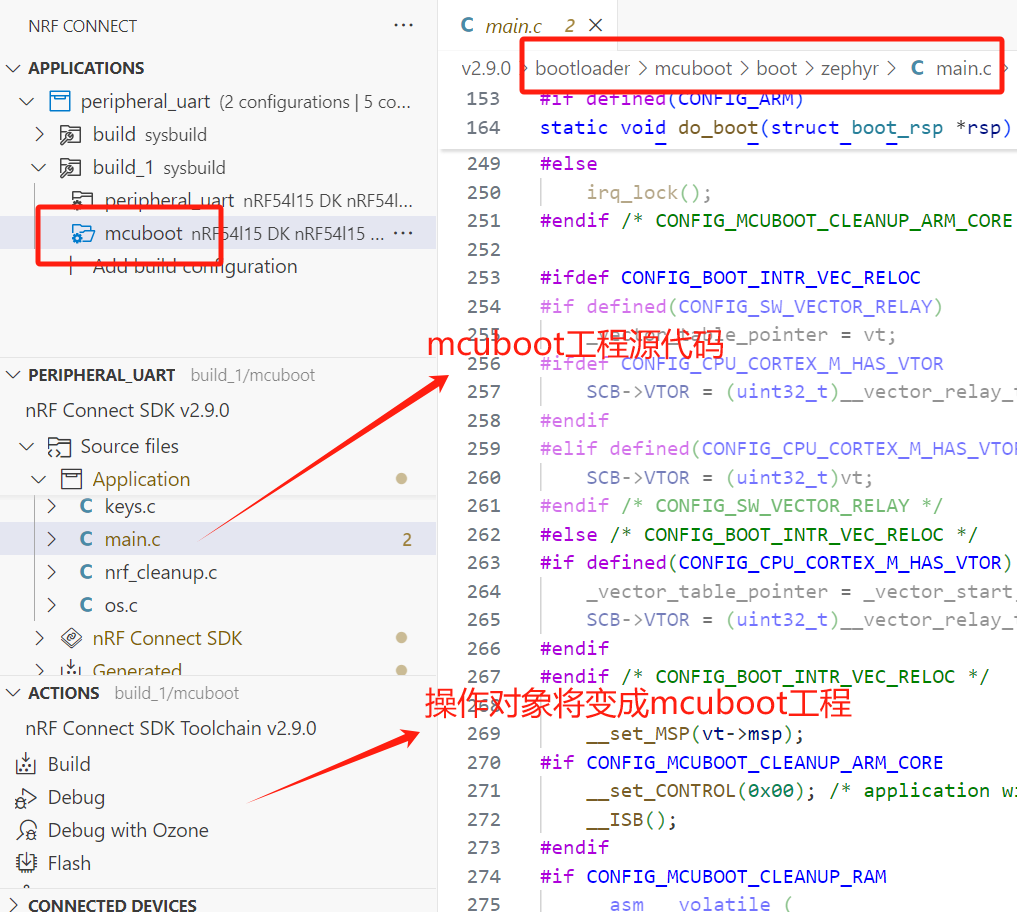1017x912 pixels.
Task: Expand nrf_cleanup.c symbols
Action: [52, 572]
